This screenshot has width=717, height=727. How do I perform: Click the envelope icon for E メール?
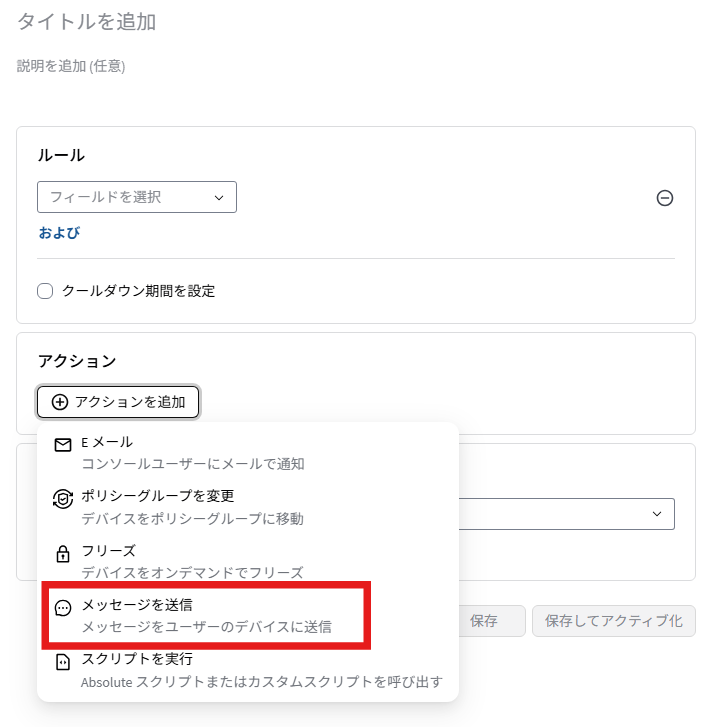[63, 445]
